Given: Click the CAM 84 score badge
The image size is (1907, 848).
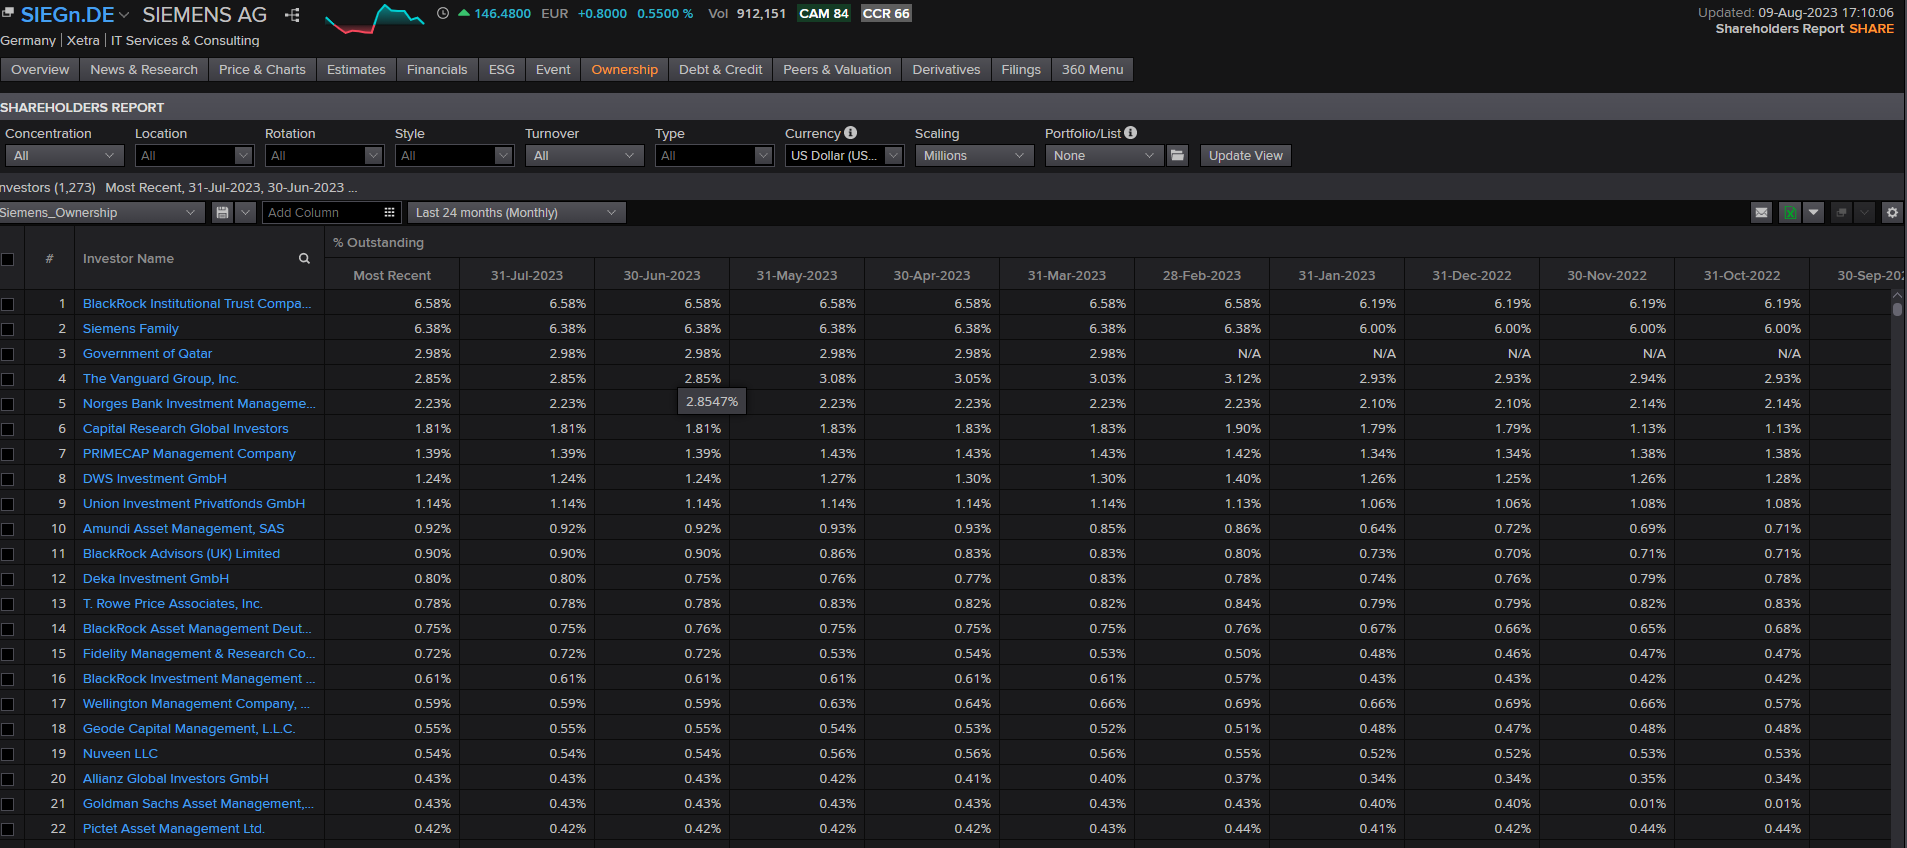Looking at the screenshot, I should [824, 13].
